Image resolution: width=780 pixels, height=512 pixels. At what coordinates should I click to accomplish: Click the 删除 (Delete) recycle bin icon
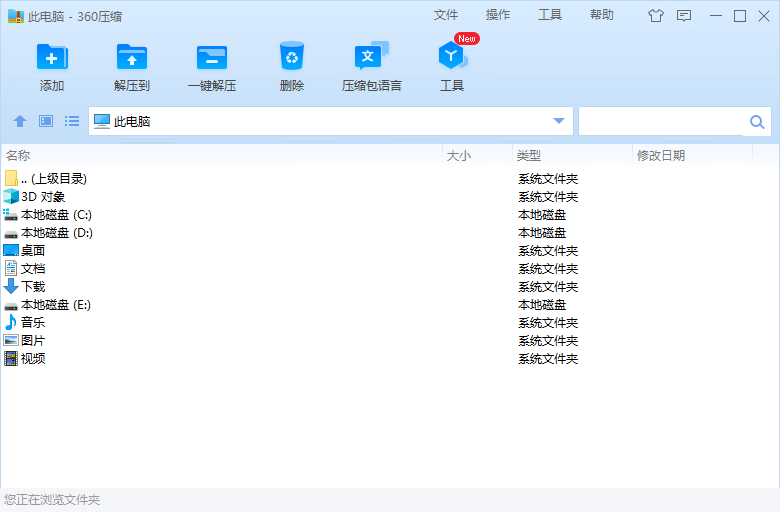[x=292, y=56]
